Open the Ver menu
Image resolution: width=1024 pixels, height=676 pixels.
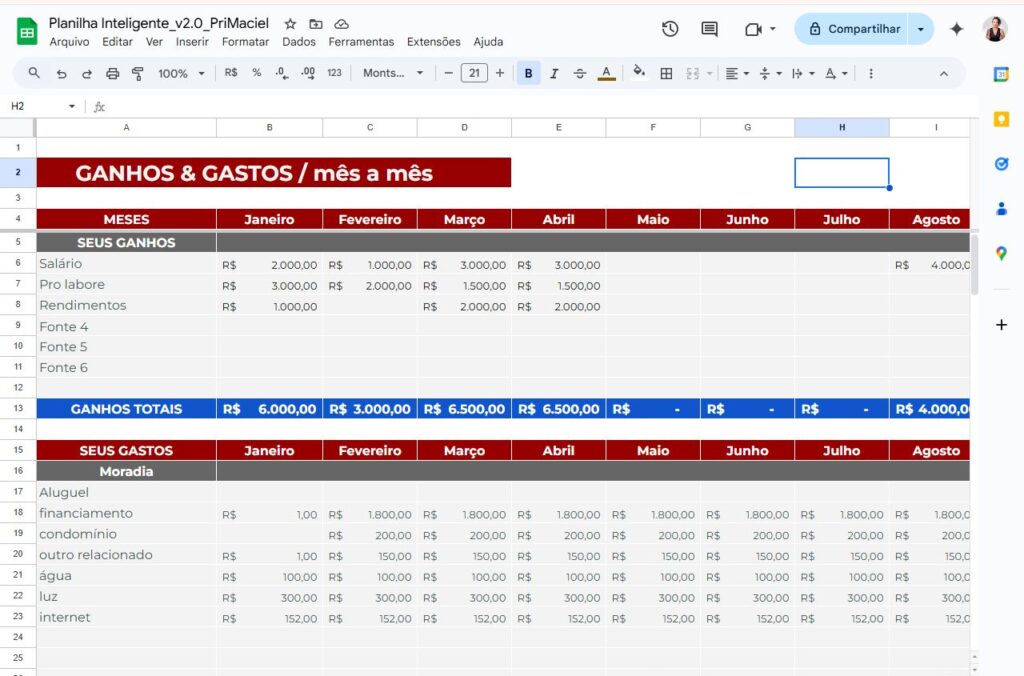[x=154, y=42]
